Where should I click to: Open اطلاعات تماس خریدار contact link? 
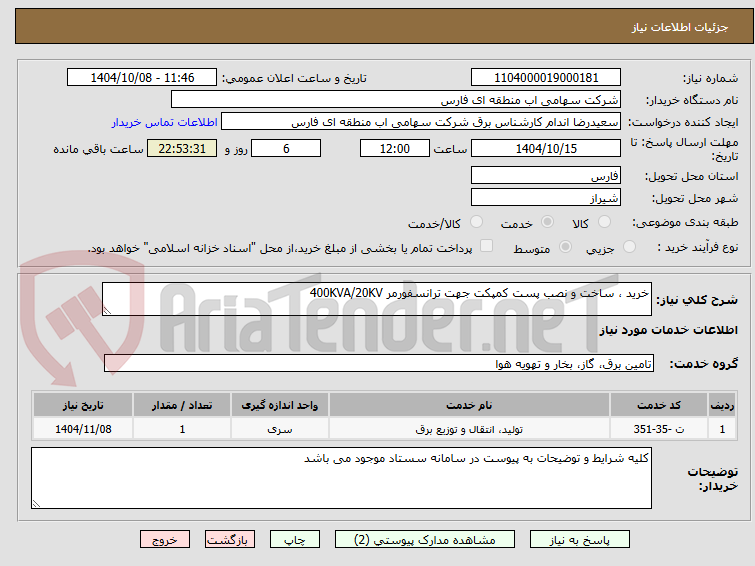(165, 122)
